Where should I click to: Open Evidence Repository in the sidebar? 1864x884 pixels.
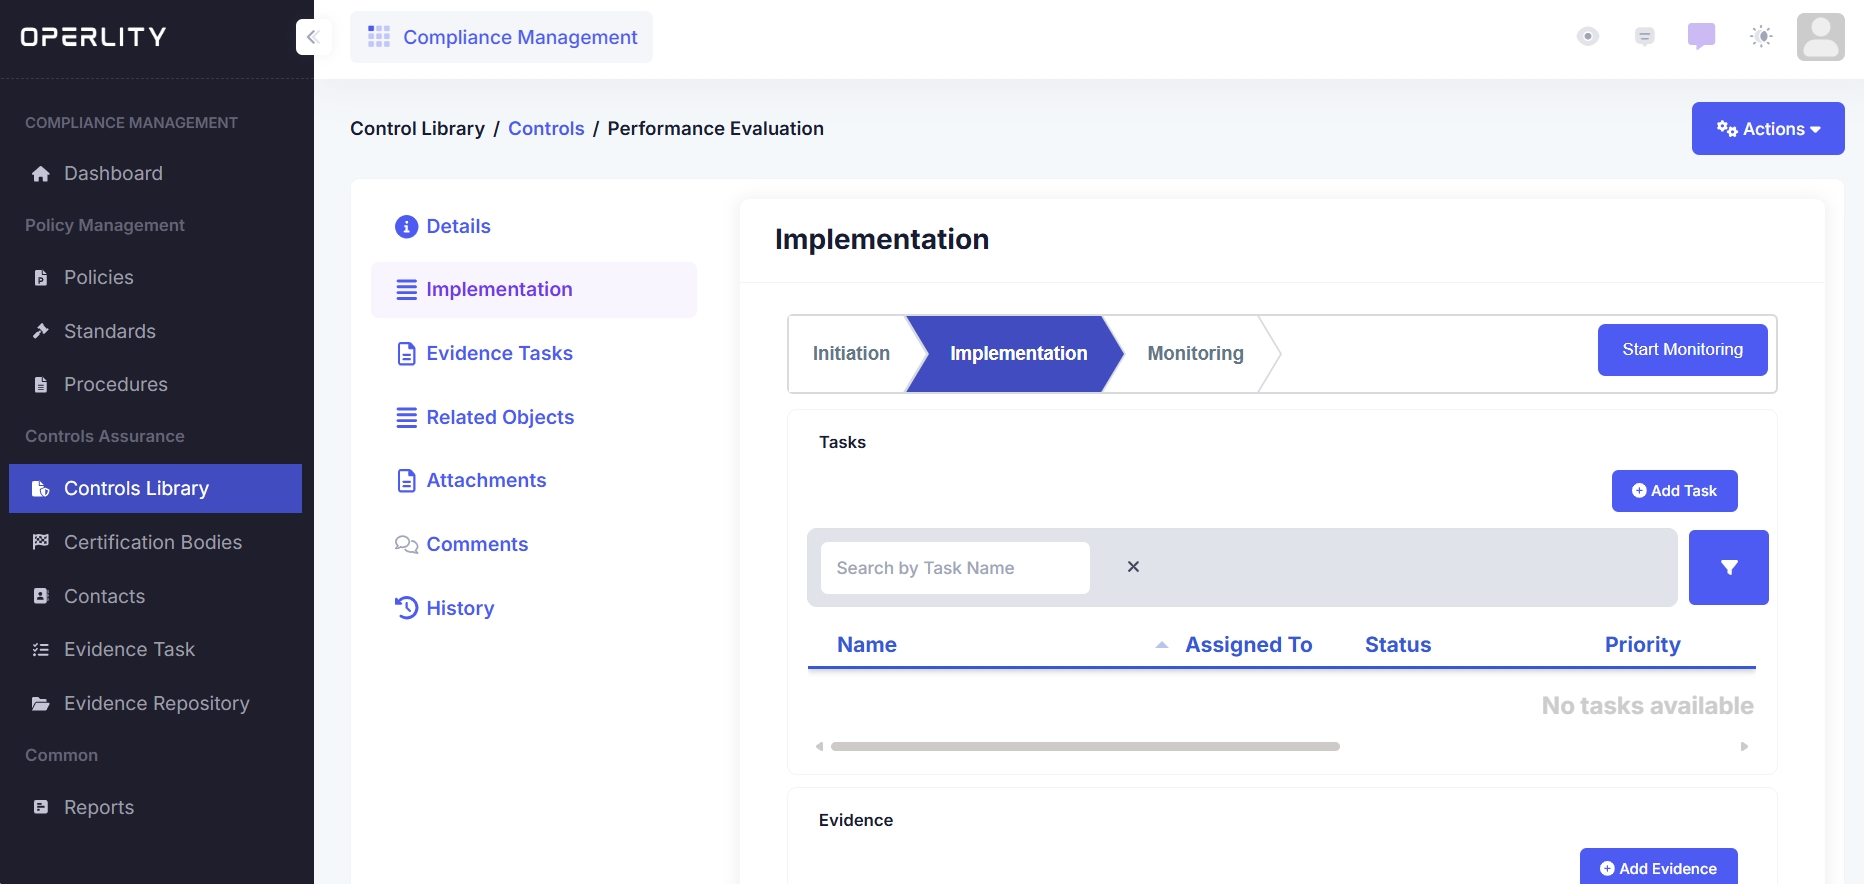coord(157,703)
